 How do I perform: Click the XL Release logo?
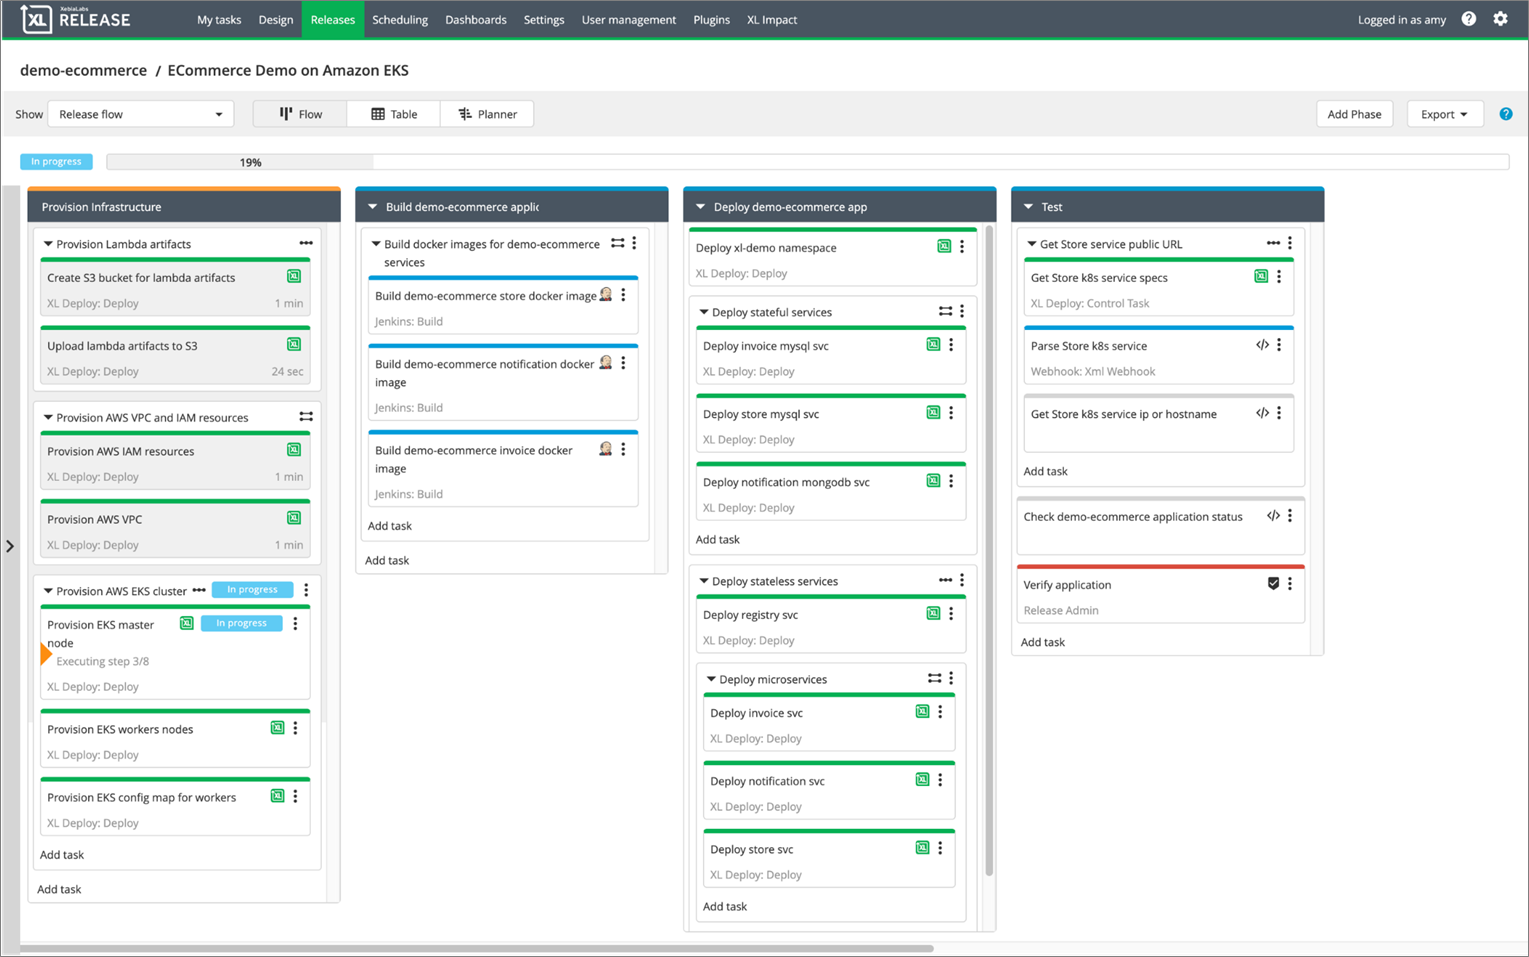[76, 19]
